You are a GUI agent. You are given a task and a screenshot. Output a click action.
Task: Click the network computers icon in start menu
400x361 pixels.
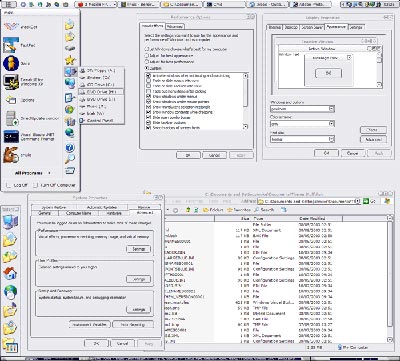click(x=70, y=83)
